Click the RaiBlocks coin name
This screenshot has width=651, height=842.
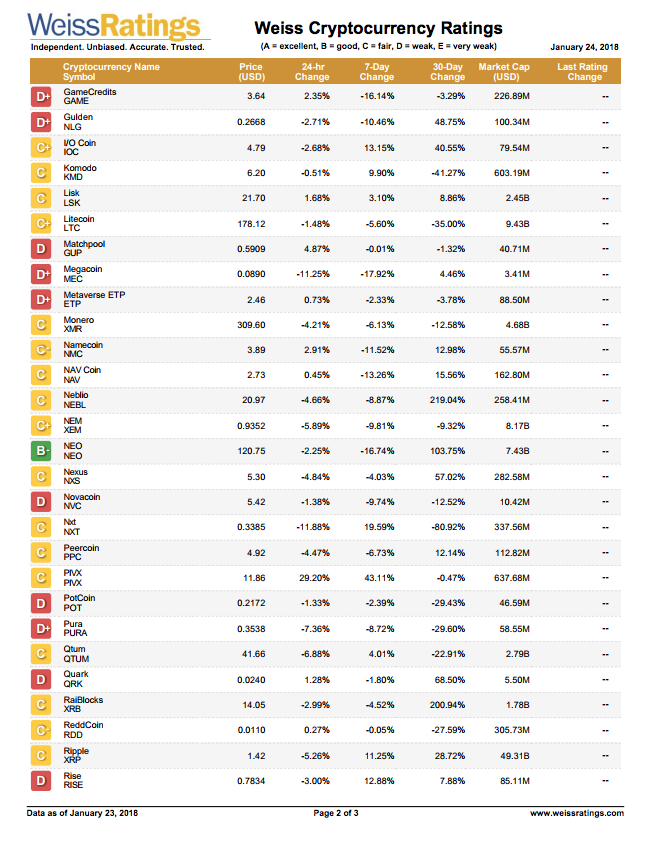(x=83, y=700)
